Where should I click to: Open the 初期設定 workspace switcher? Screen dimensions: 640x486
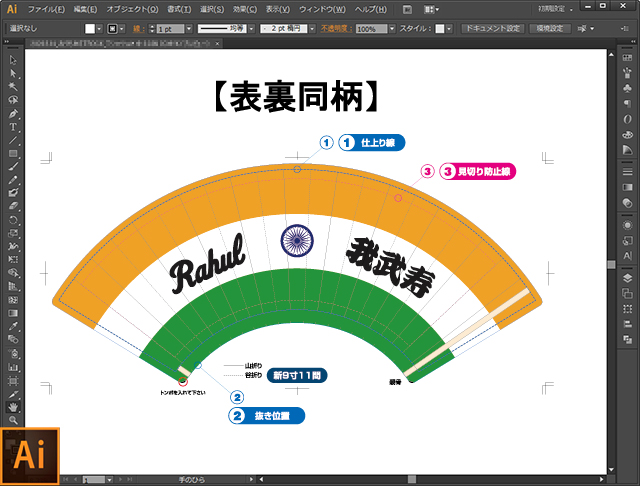[x=555, y=9]
